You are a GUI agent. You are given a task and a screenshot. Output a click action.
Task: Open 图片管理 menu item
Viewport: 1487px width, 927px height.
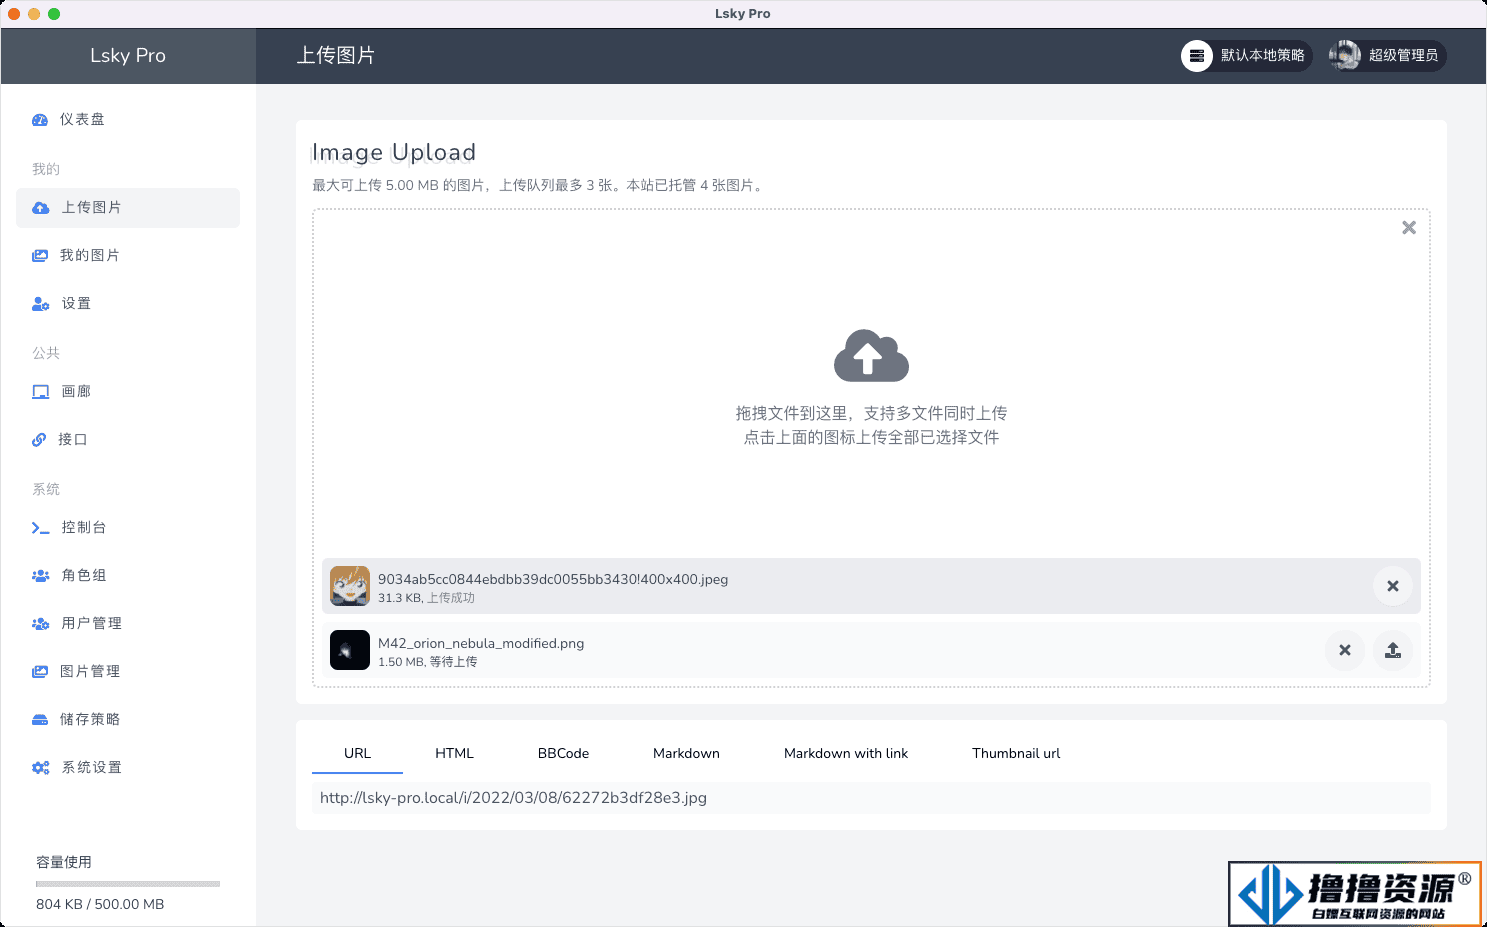128,672
